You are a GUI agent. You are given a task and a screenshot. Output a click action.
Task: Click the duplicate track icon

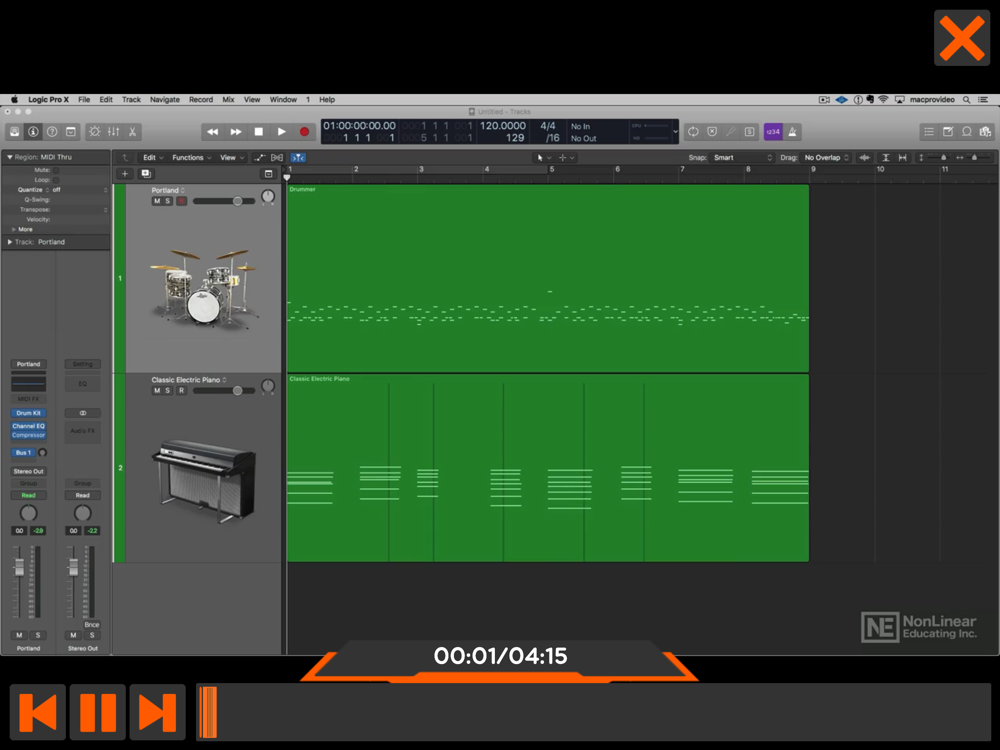tap(145, 173)
